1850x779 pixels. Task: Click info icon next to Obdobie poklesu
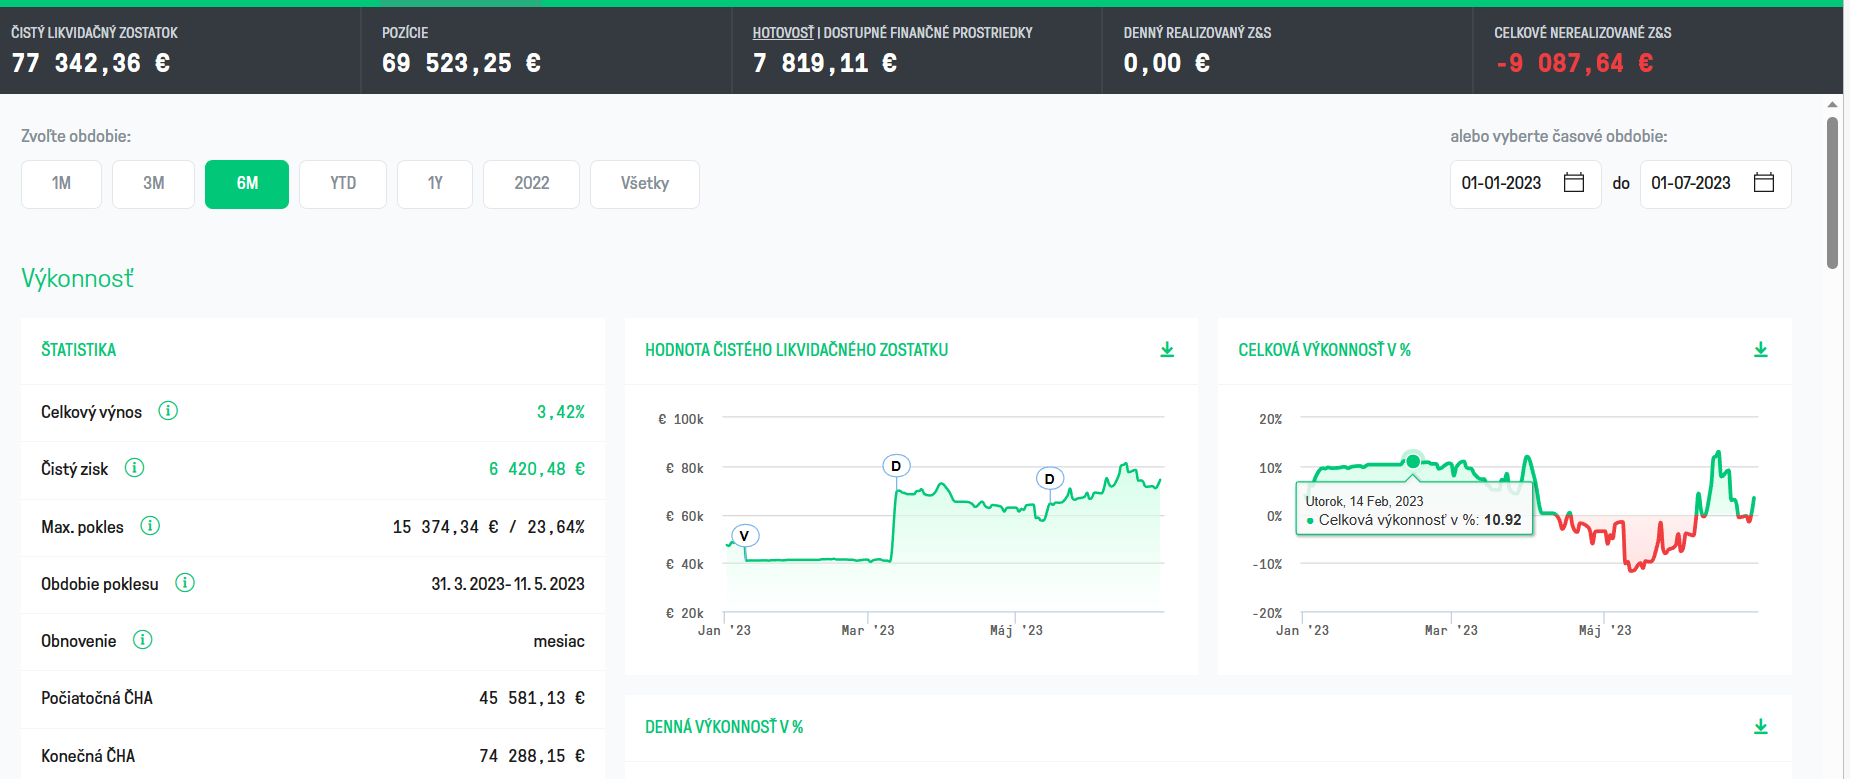click(x=185, y=583)
